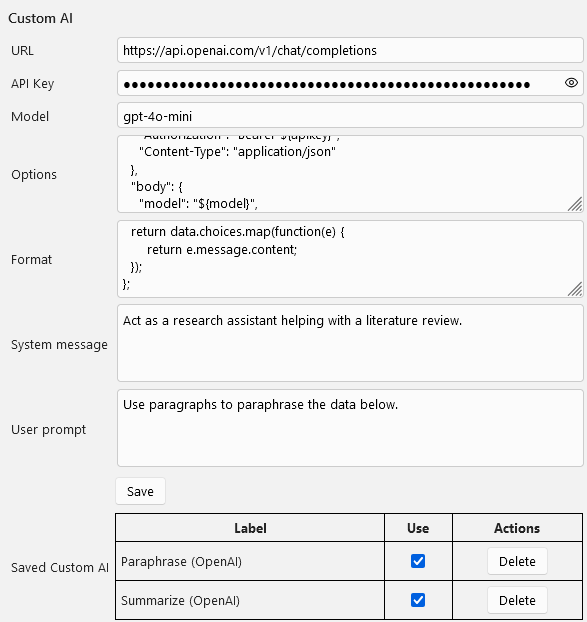Click the Actions column header

(517, 528)
